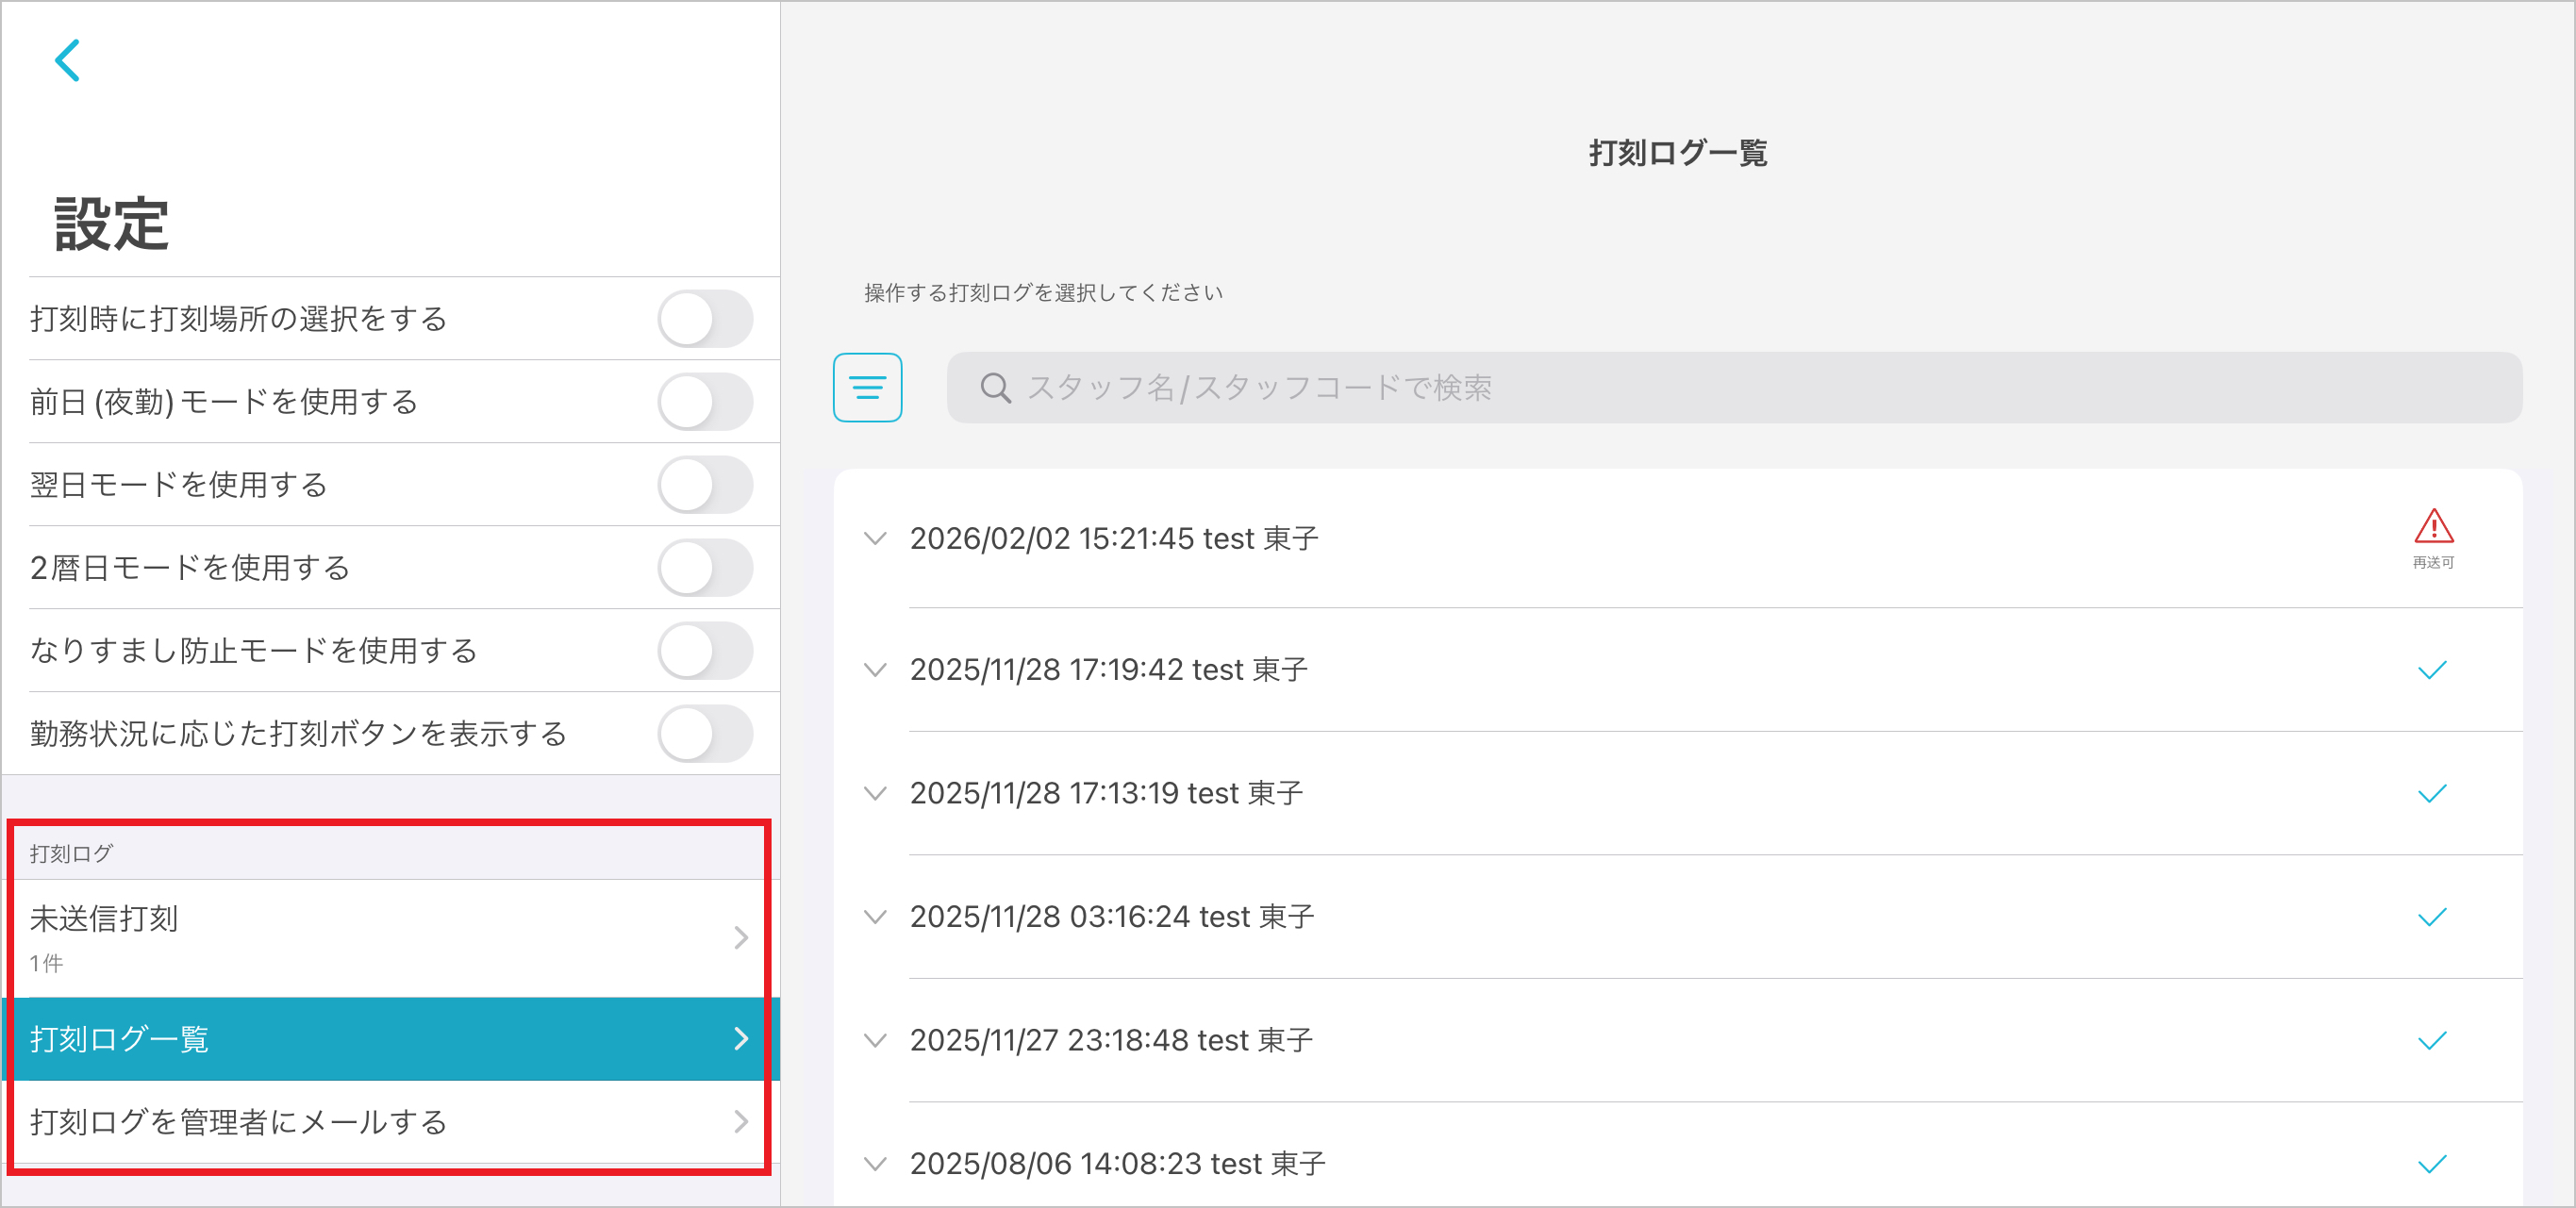Expand the 2026/02/02 15:21:45 log entry

click(x=875, y=539)
